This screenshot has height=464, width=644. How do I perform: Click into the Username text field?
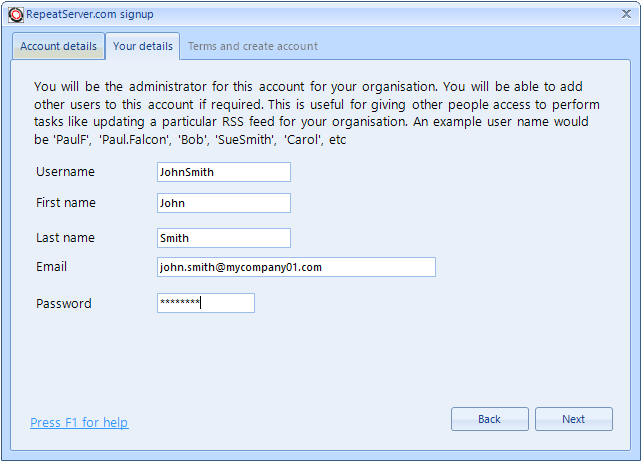pyautogui.click(x=223, y=172)
